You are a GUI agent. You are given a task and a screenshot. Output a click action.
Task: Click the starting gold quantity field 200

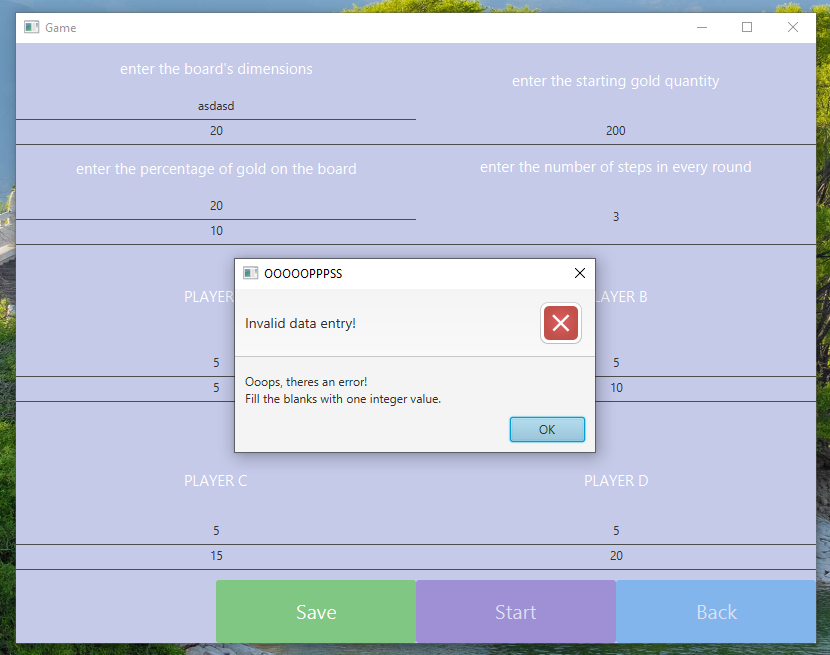click(616, 131)
